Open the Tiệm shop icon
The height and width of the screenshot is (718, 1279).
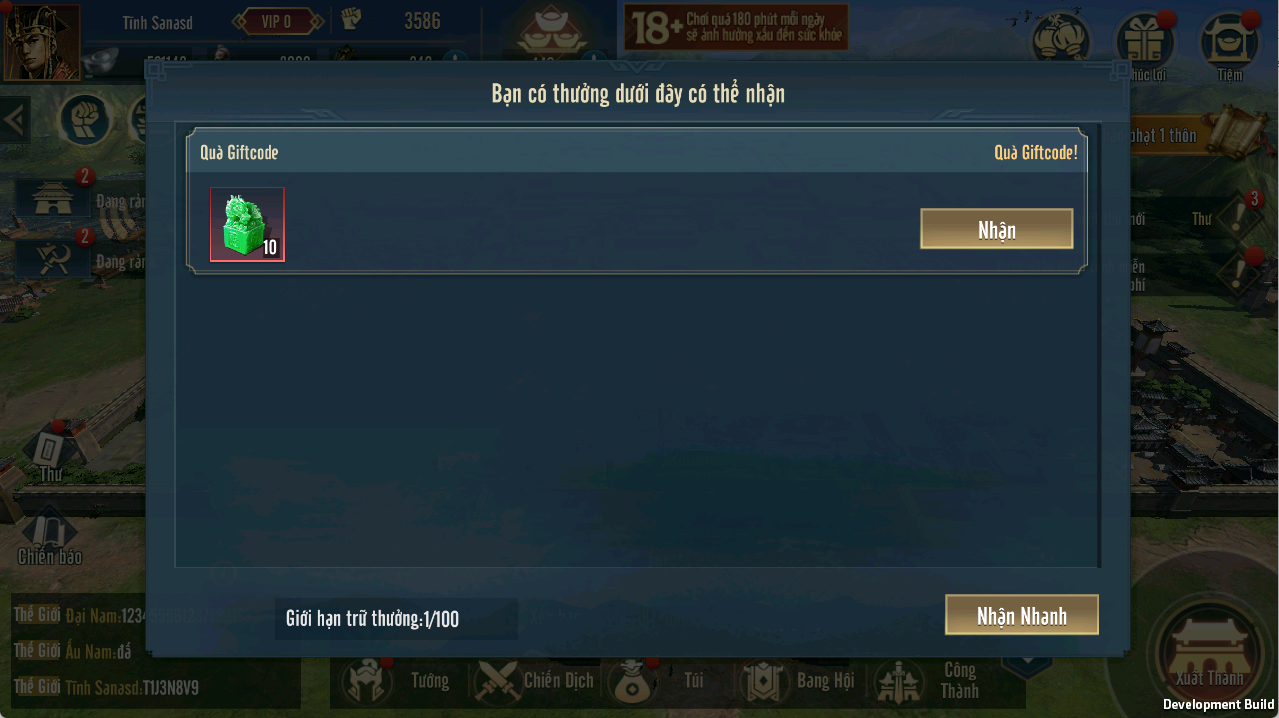[x=1229, y=45]
